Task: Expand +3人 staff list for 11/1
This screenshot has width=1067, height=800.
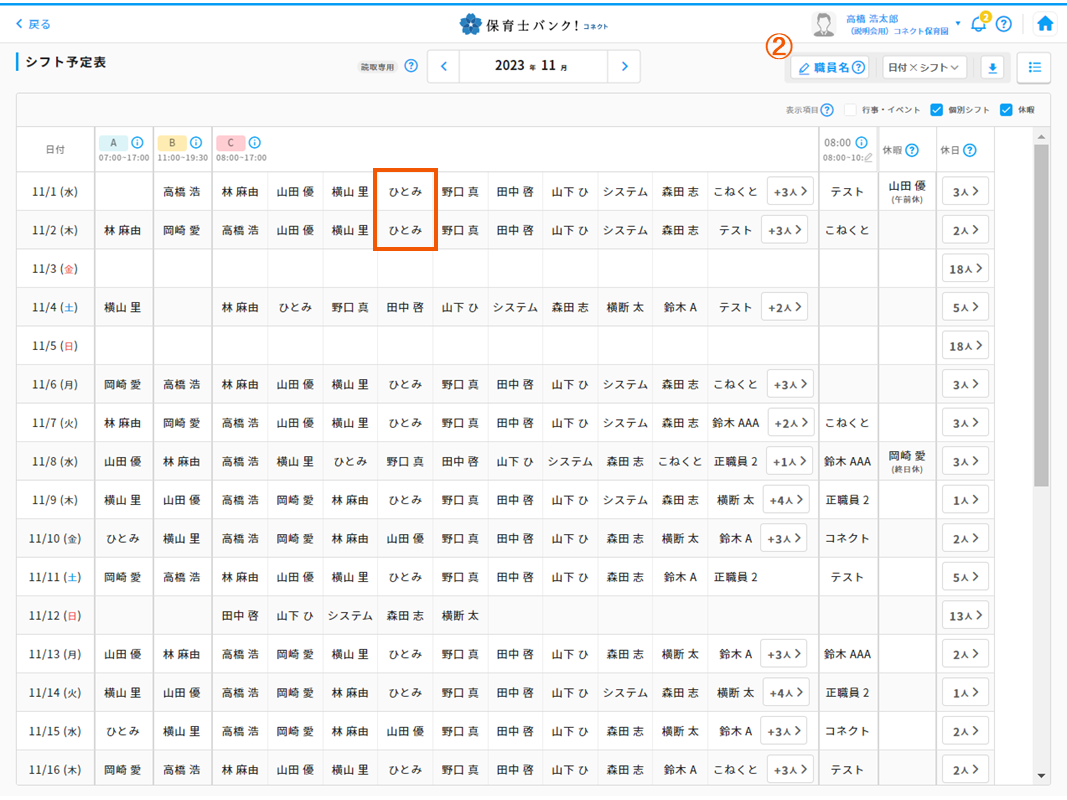Action: (x=790, y=191)
